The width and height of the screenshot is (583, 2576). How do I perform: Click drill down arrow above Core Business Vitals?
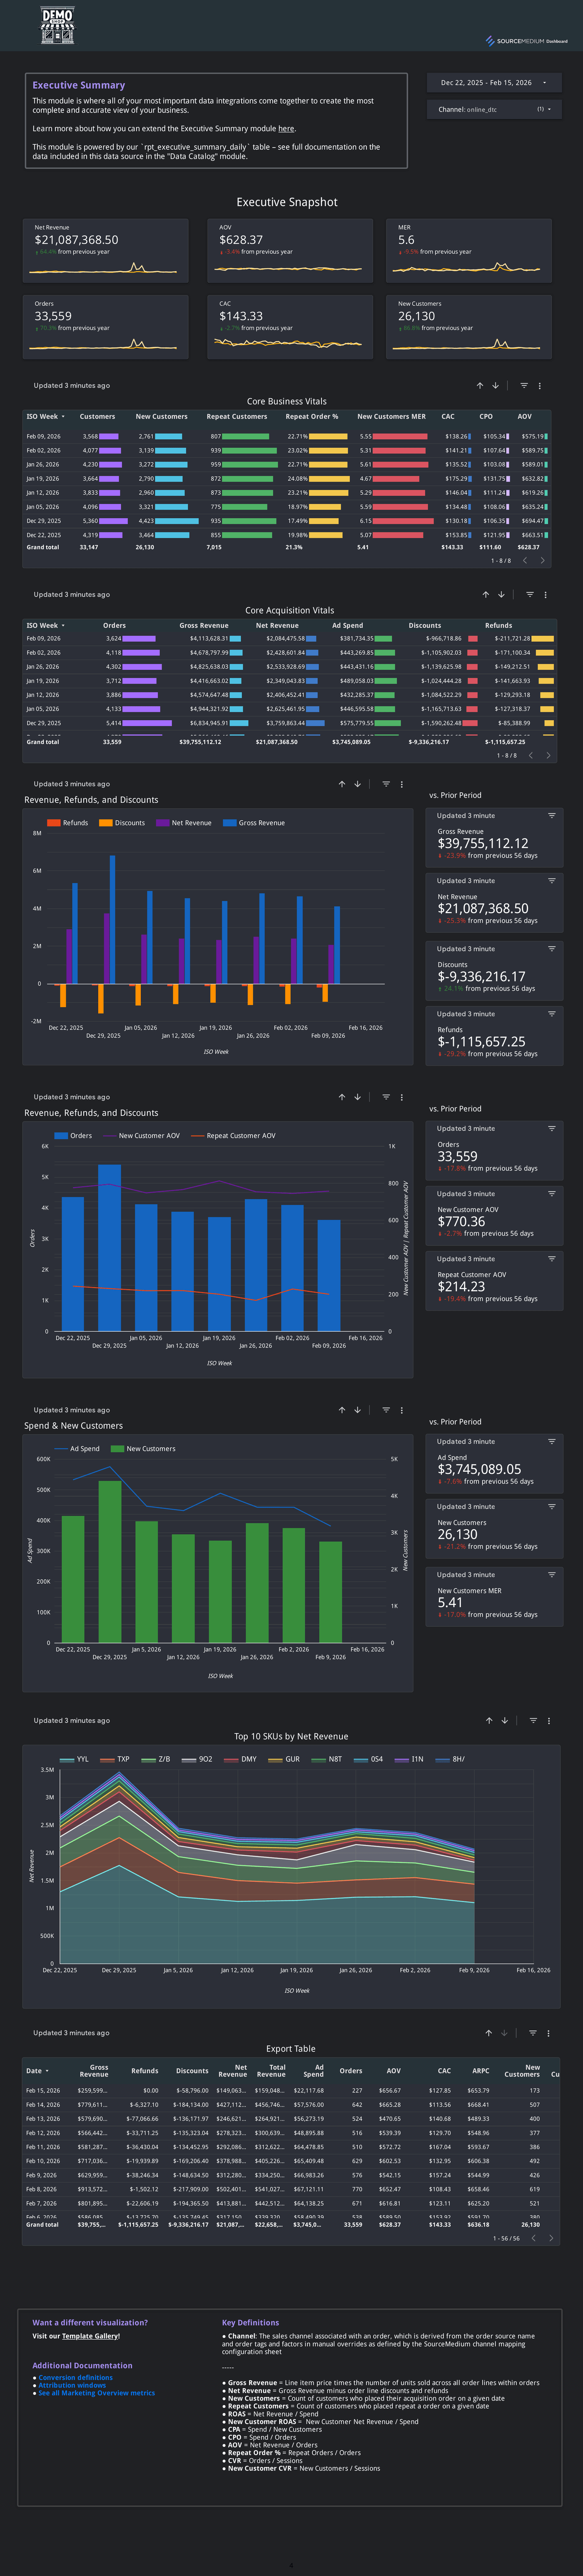pos(495,385)
